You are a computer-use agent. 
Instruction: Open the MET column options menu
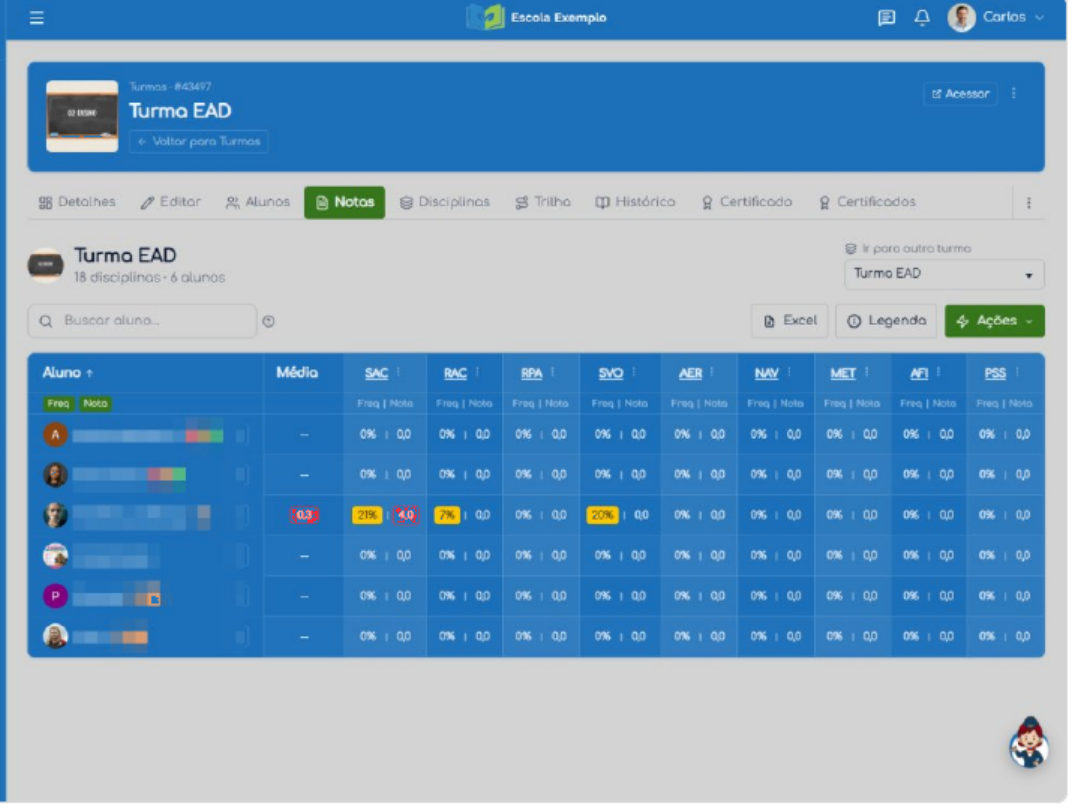click(x=866, y=373)
